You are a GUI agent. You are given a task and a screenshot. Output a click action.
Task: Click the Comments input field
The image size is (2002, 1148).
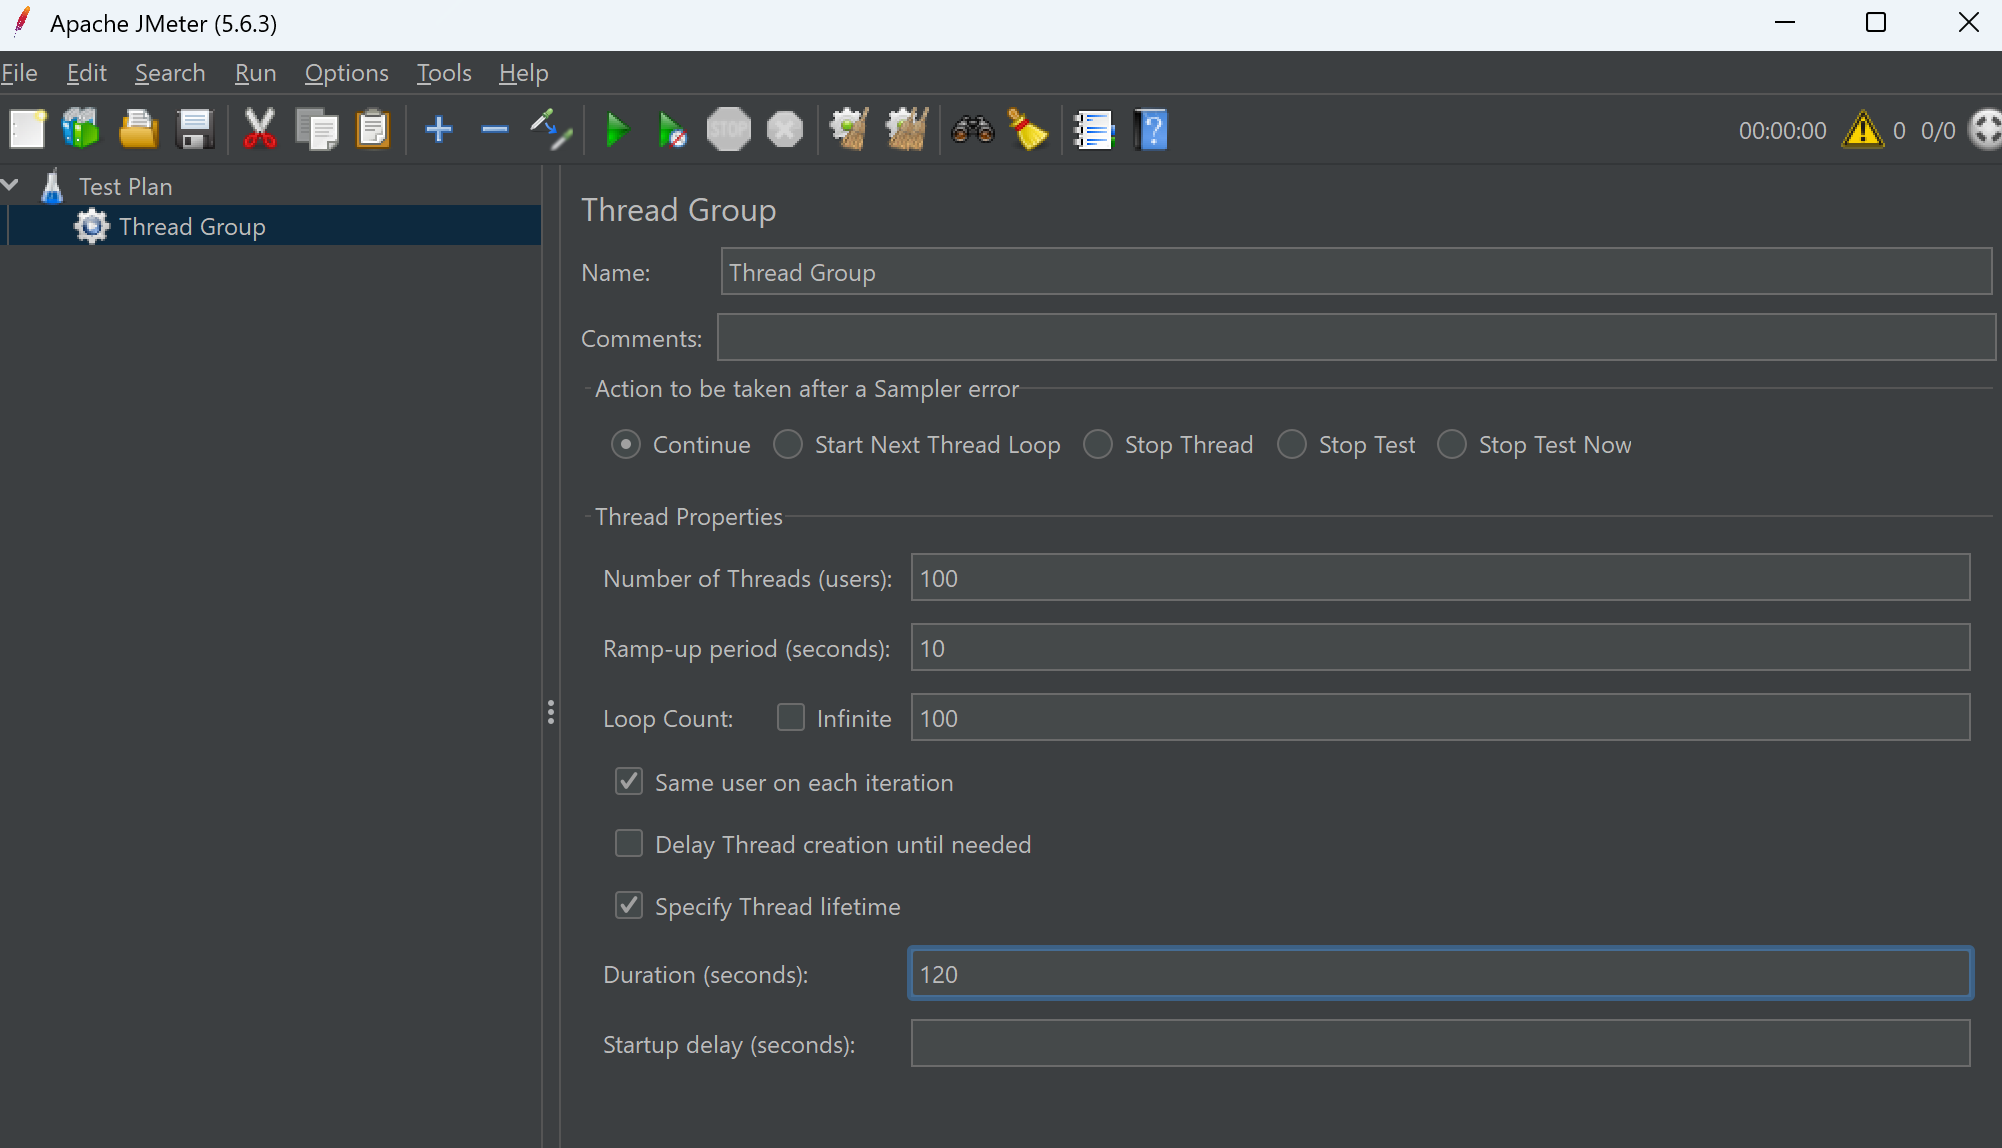click(x=1357, y=338)
